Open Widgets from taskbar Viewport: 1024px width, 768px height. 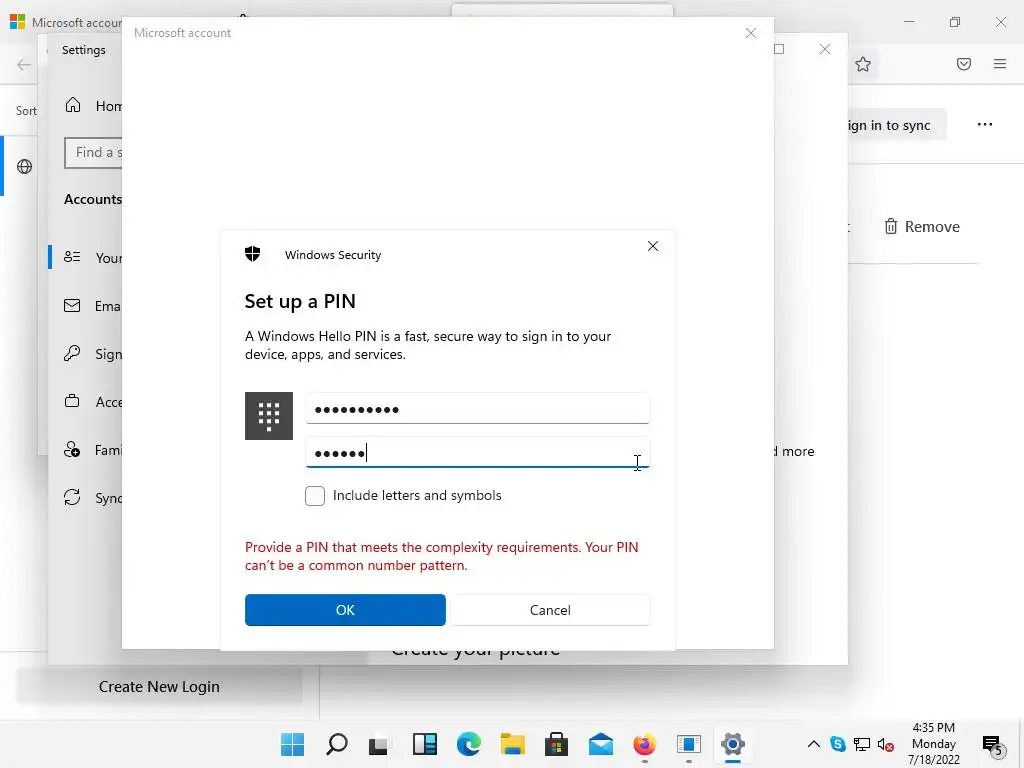coord(424,744)
